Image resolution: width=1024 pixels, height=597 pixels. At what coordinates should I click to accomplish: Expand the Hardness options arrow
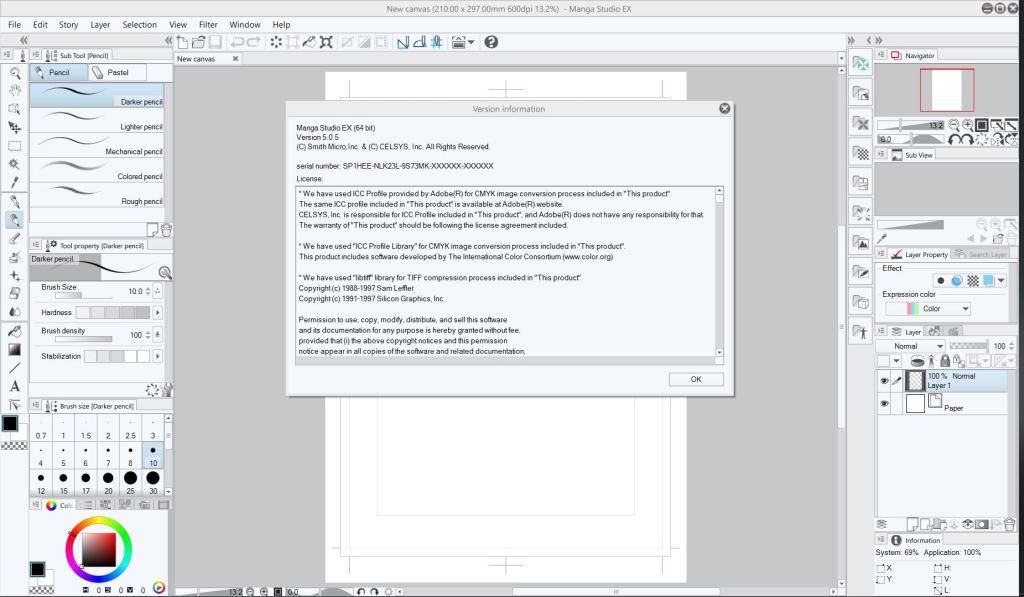157,312
